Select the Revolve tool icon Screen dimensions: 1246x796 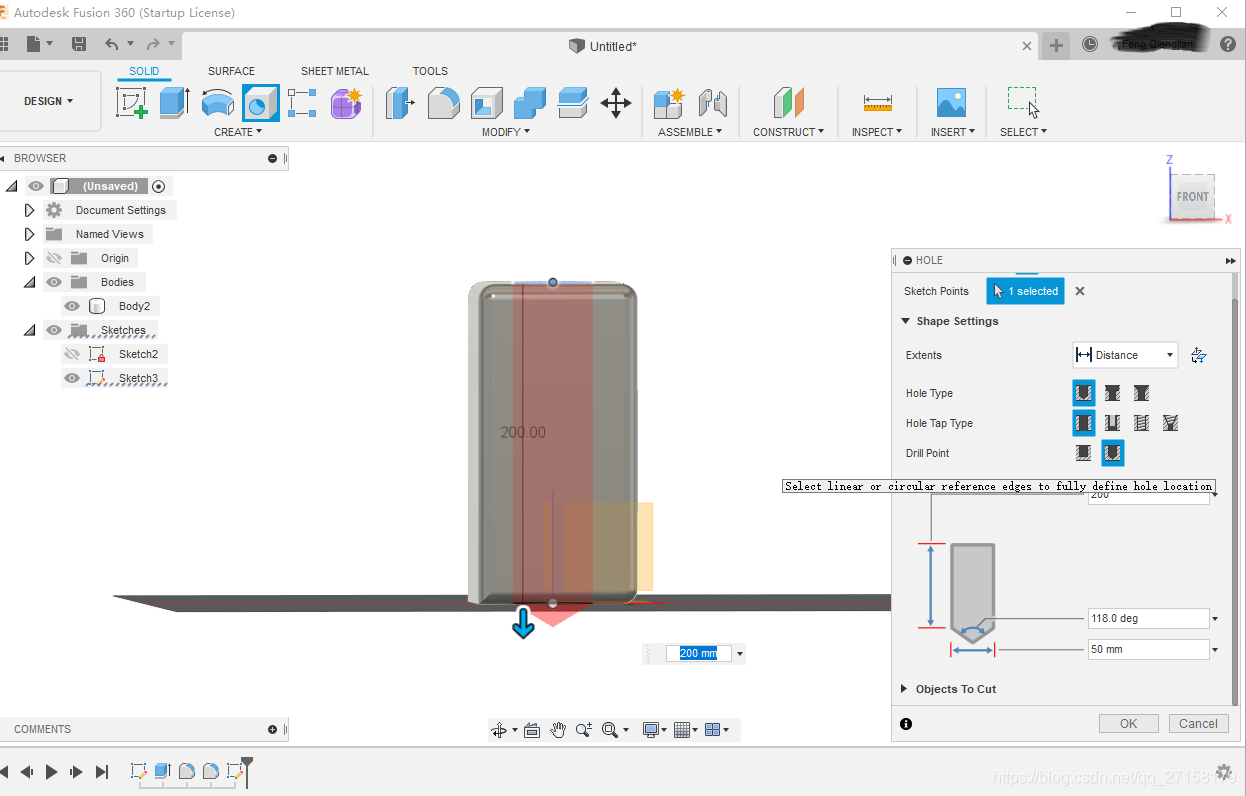click(217, 103)
